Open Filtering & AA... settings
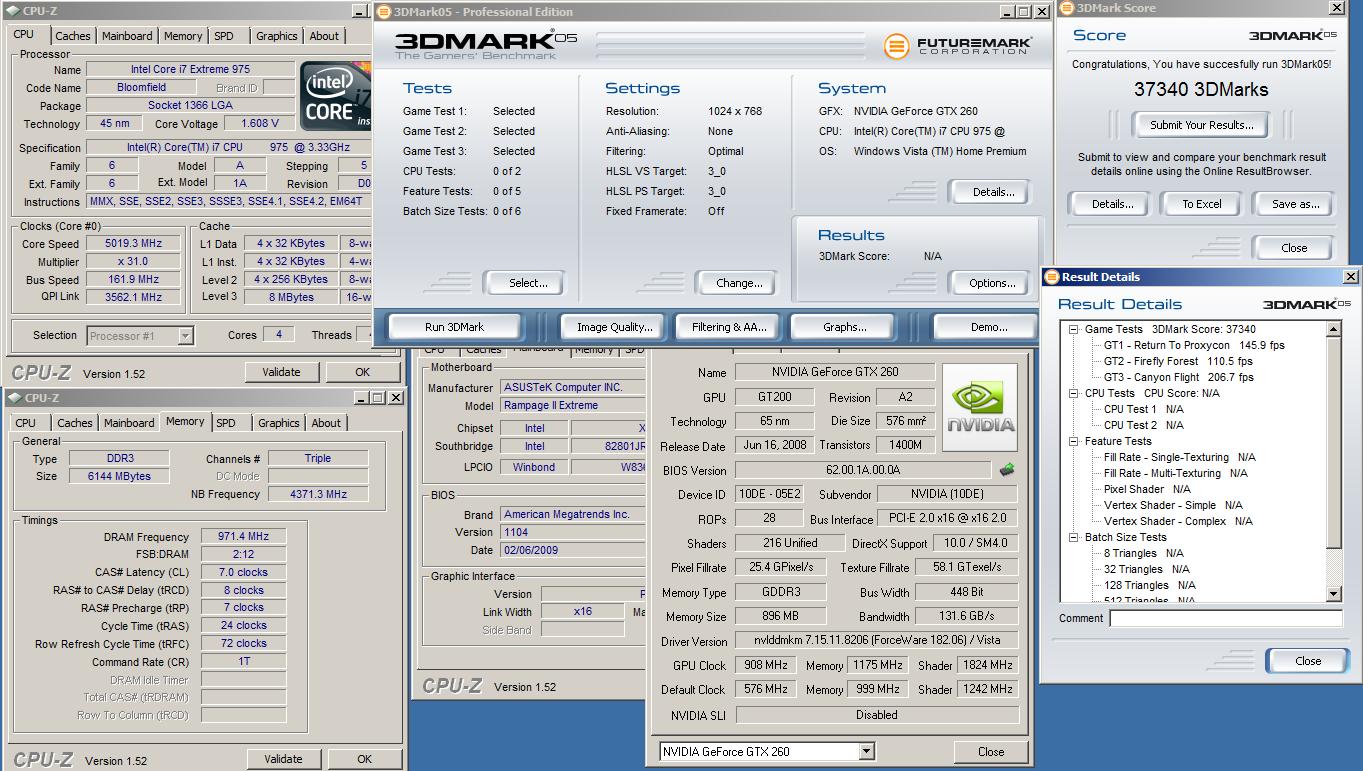 (x=729, y=327)
